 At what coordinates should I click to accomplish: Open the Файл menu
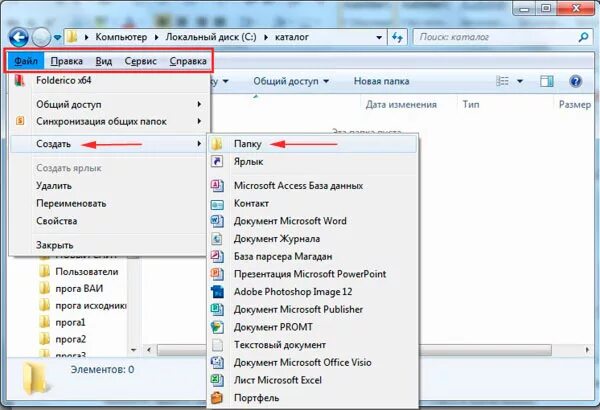26,61
